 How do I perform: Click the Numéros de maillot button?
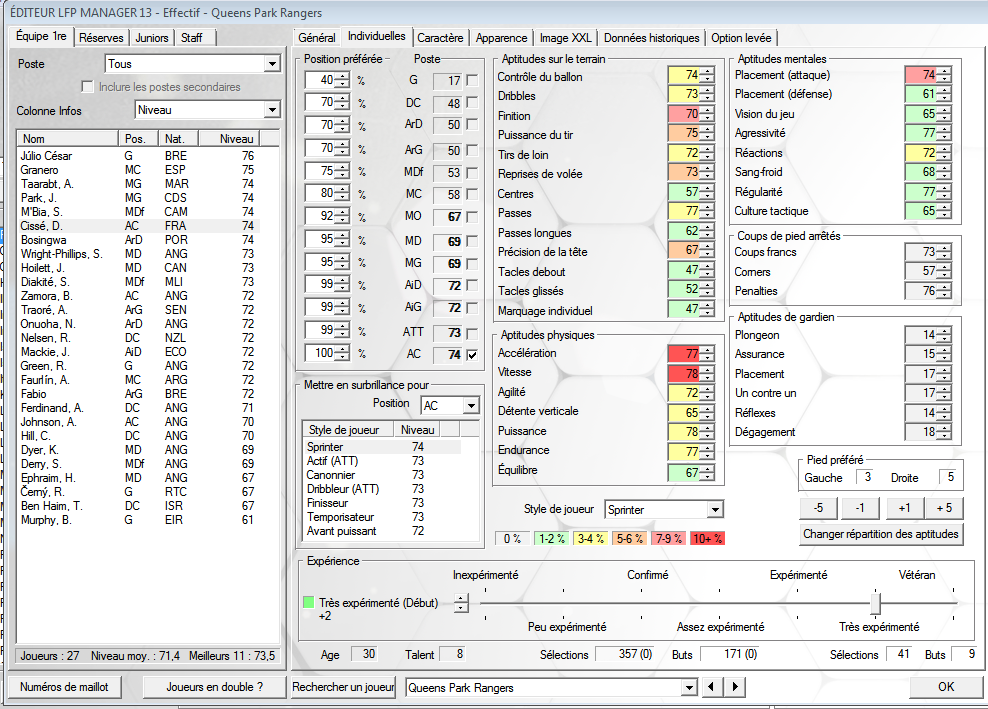[x=64, y=687]
